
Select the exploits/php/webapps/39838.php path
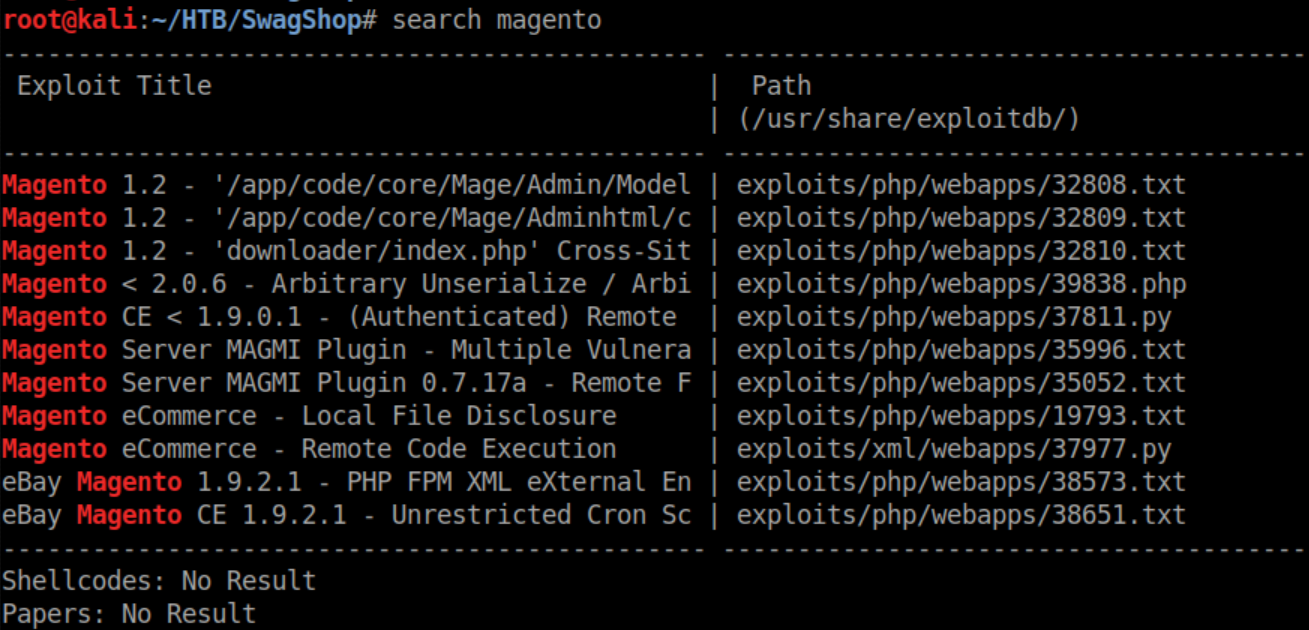(960, 284)
